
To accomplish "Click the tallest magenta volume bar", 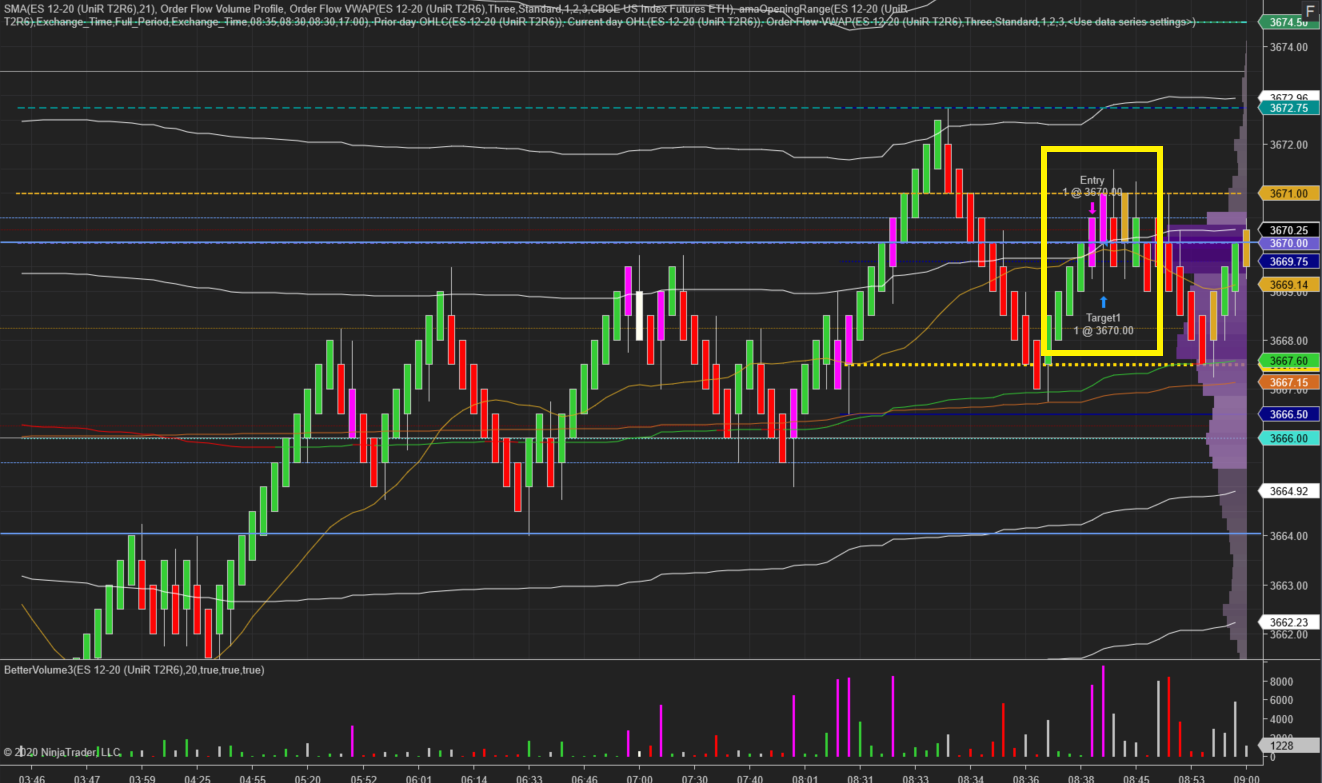I will pos(1103,711).
